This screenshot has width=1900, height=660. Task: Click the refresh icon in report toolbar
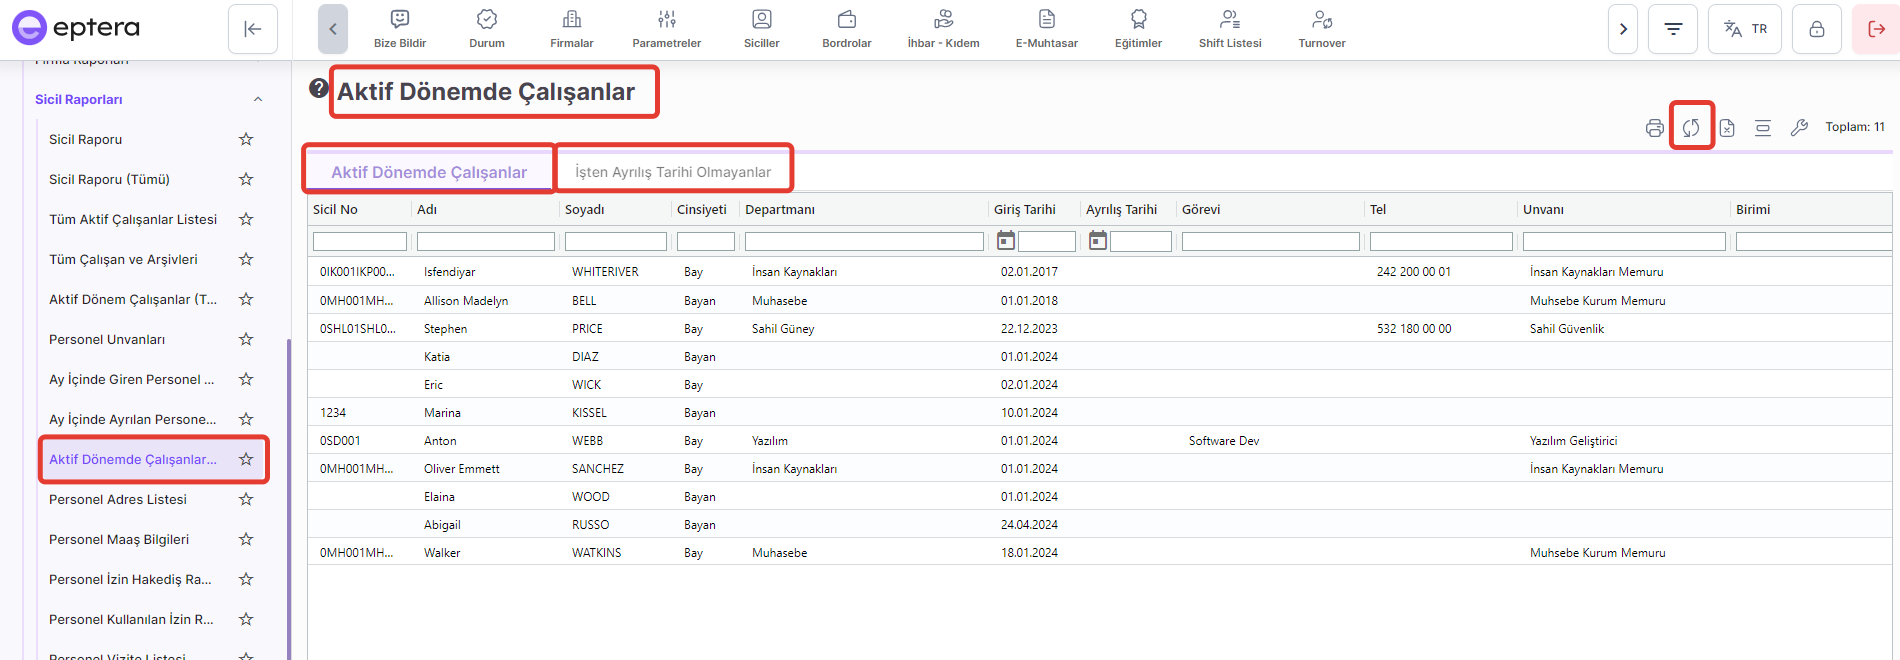click(x=1691, y=127)
